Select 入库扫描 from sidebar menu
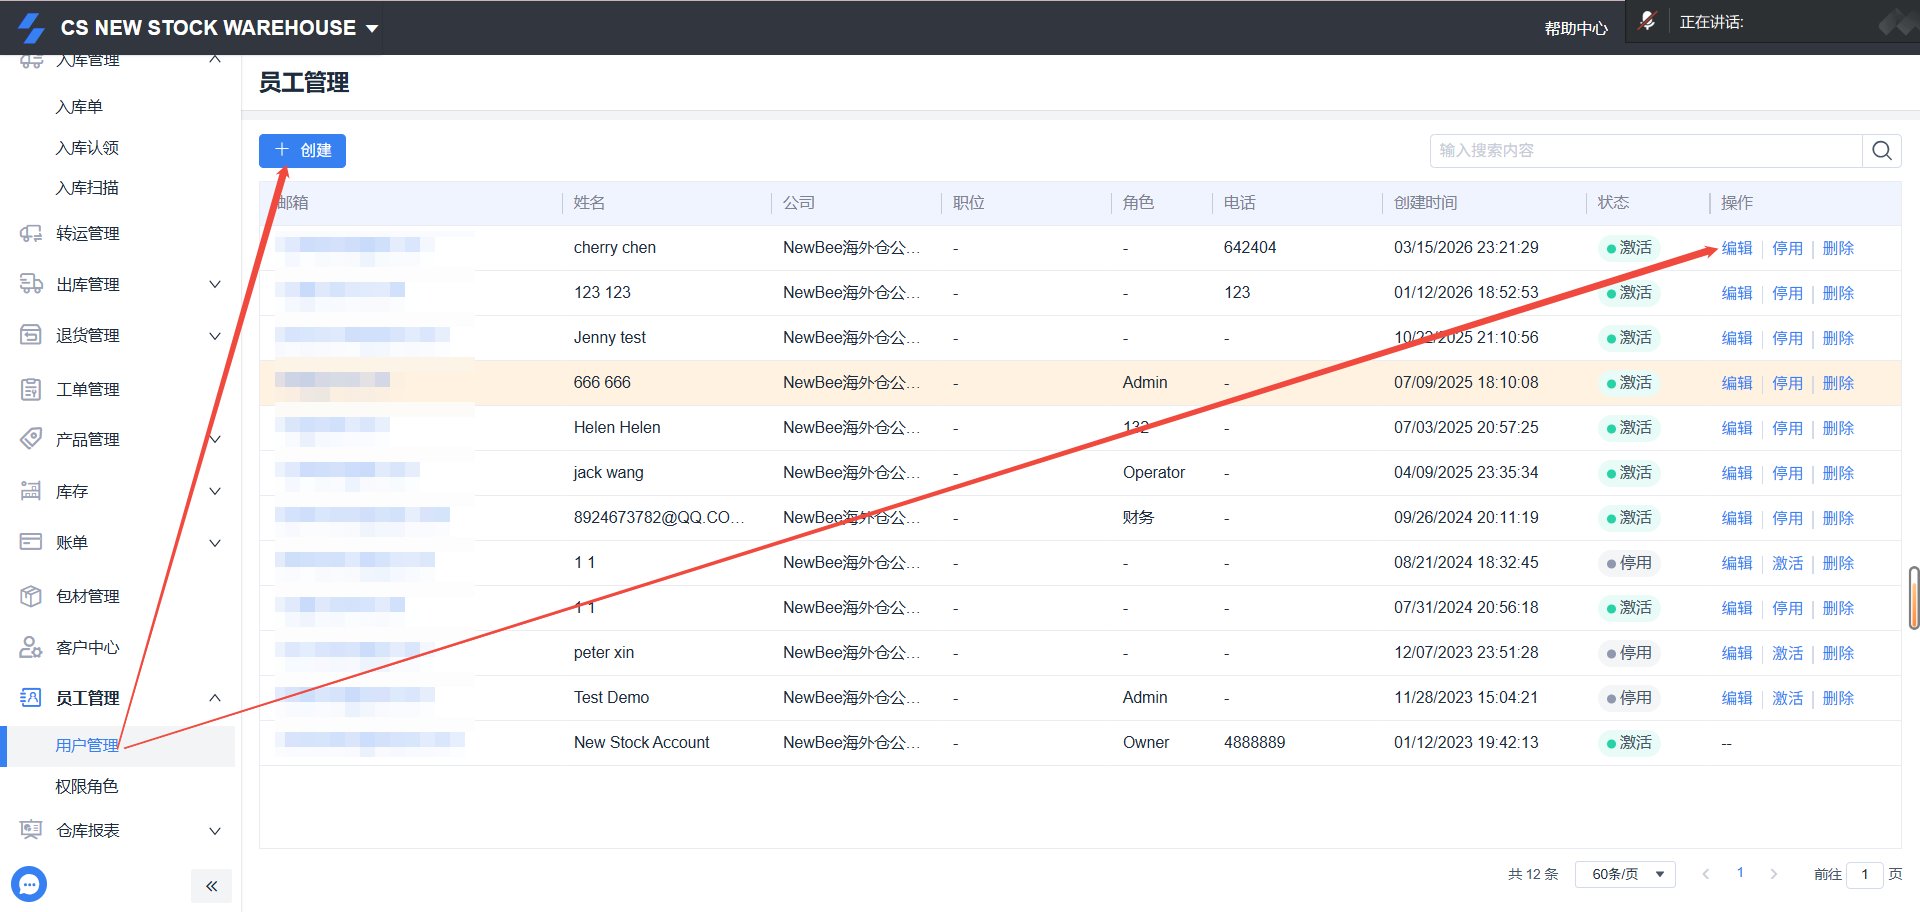 pos(87,188)
